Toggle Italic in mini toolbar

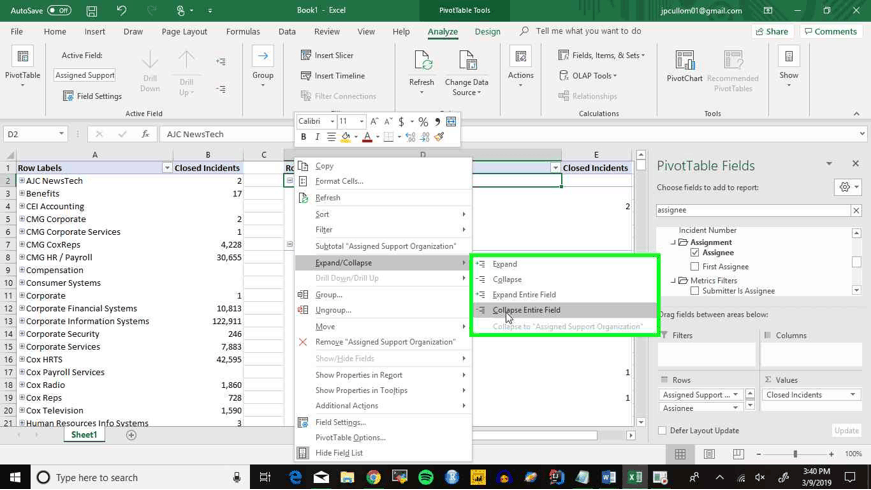[x=317, y=137]
